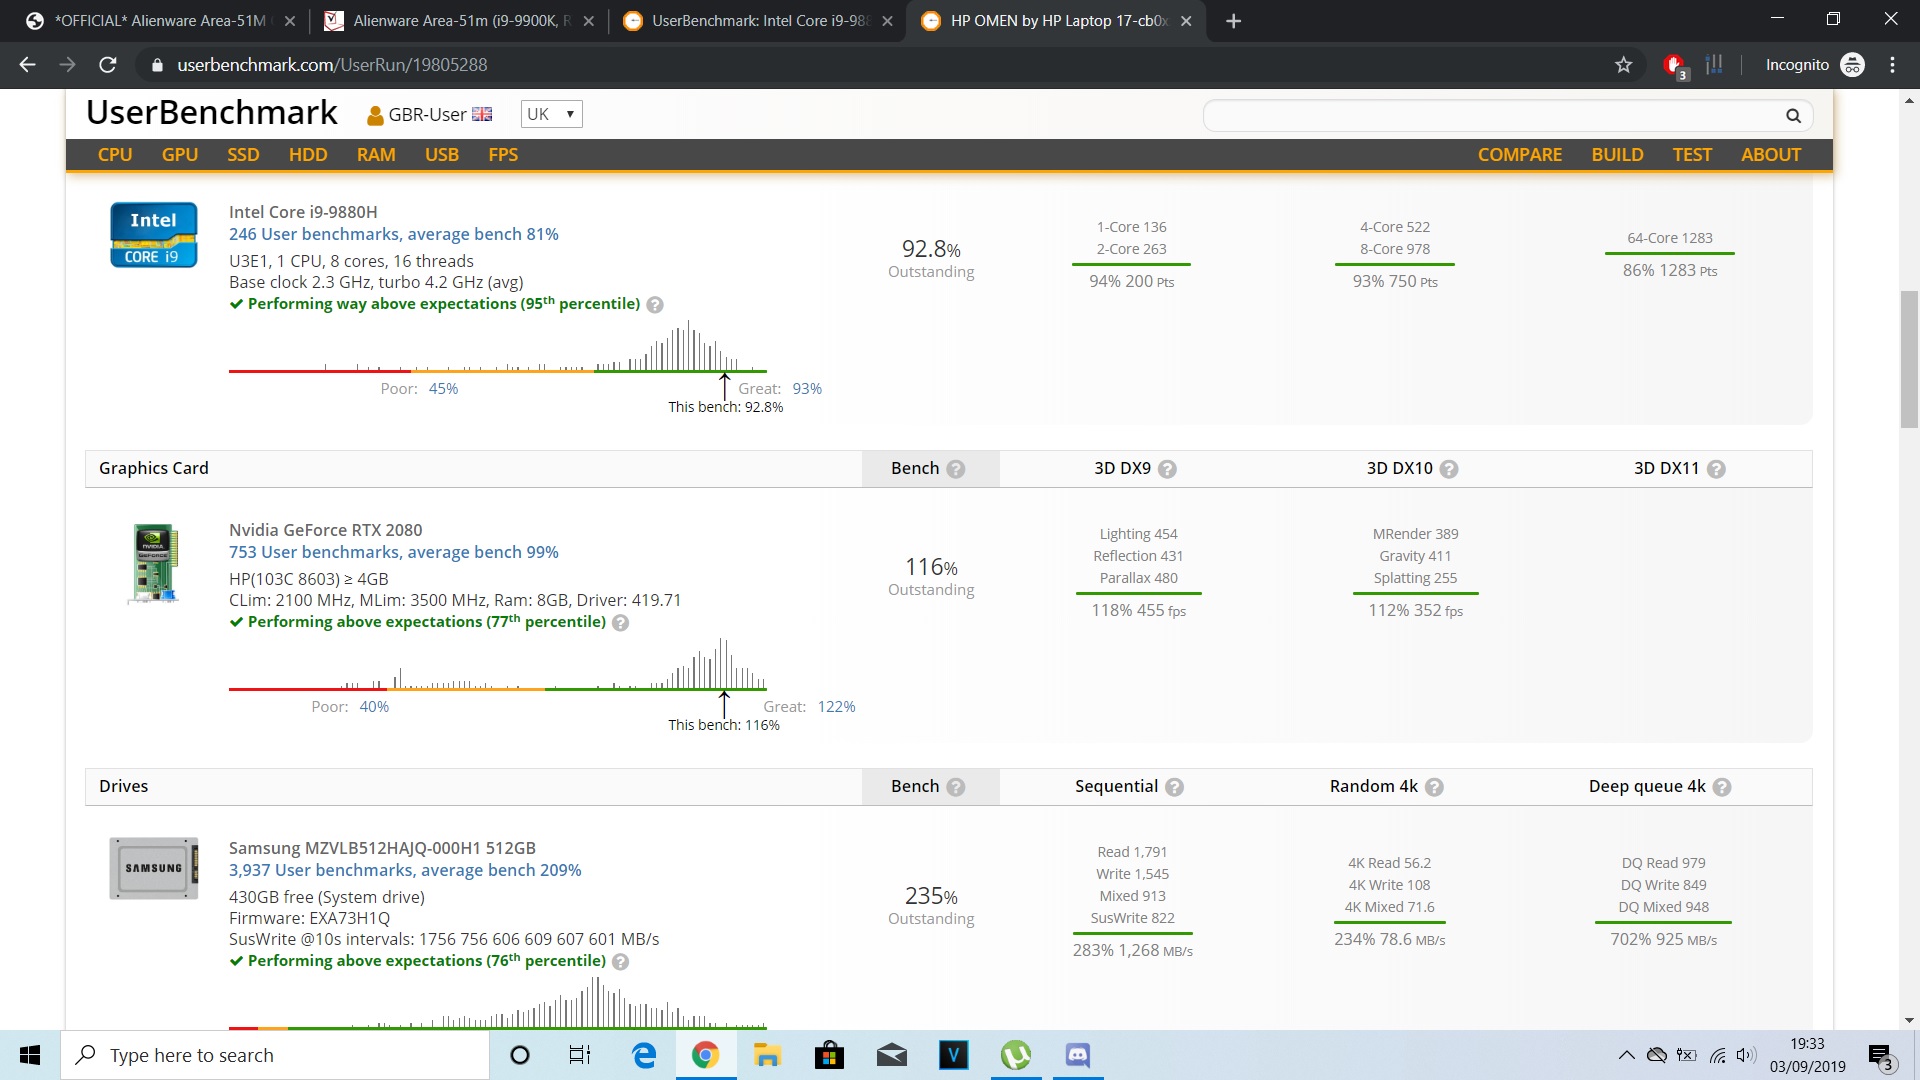1920x1080 pixels.
Task: Click the search magnifier icon on UserBenchmark
Action: [1793, 116]
